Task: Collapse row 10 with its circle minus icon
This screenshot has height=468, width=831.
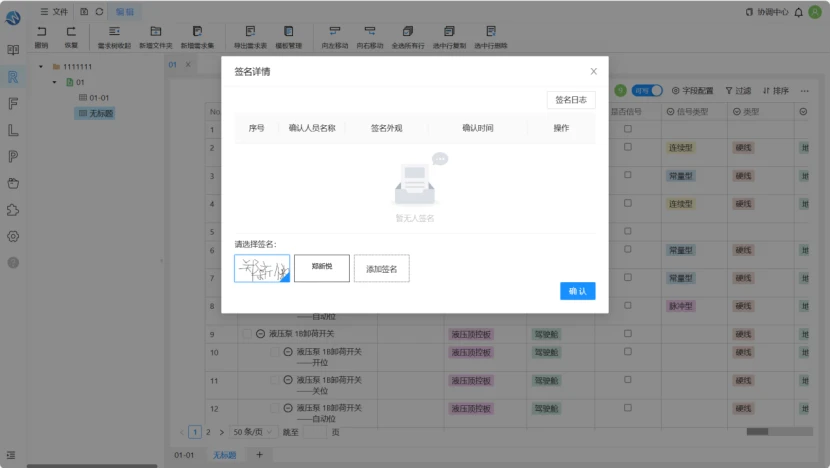Action: point(288,352)
